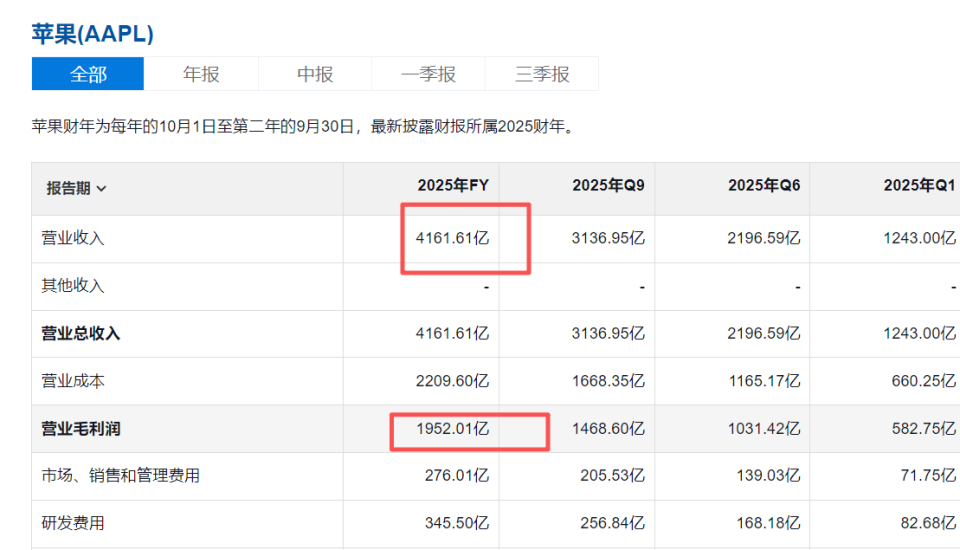Select the 2025年Q1 column header
Screen dimensions: 960x550
[919, 186]
